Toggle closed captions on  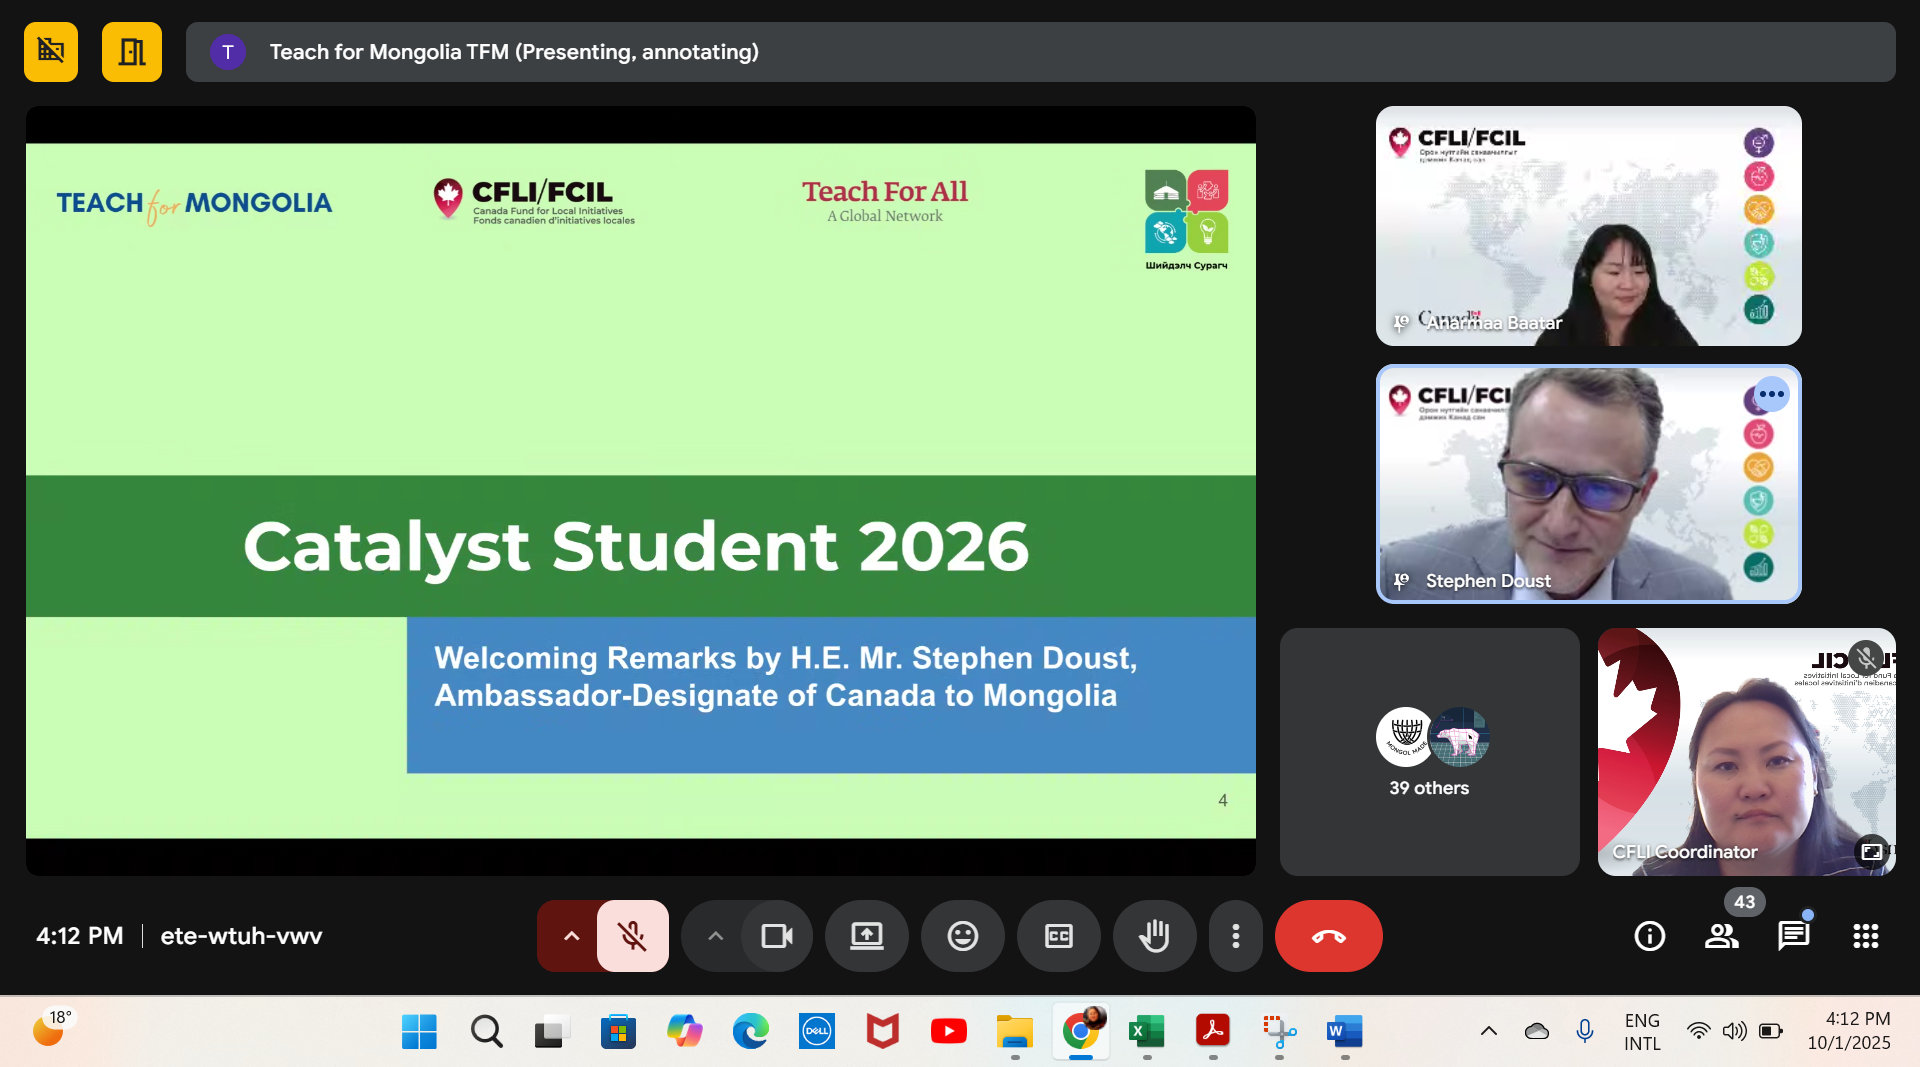point(1058,936)
